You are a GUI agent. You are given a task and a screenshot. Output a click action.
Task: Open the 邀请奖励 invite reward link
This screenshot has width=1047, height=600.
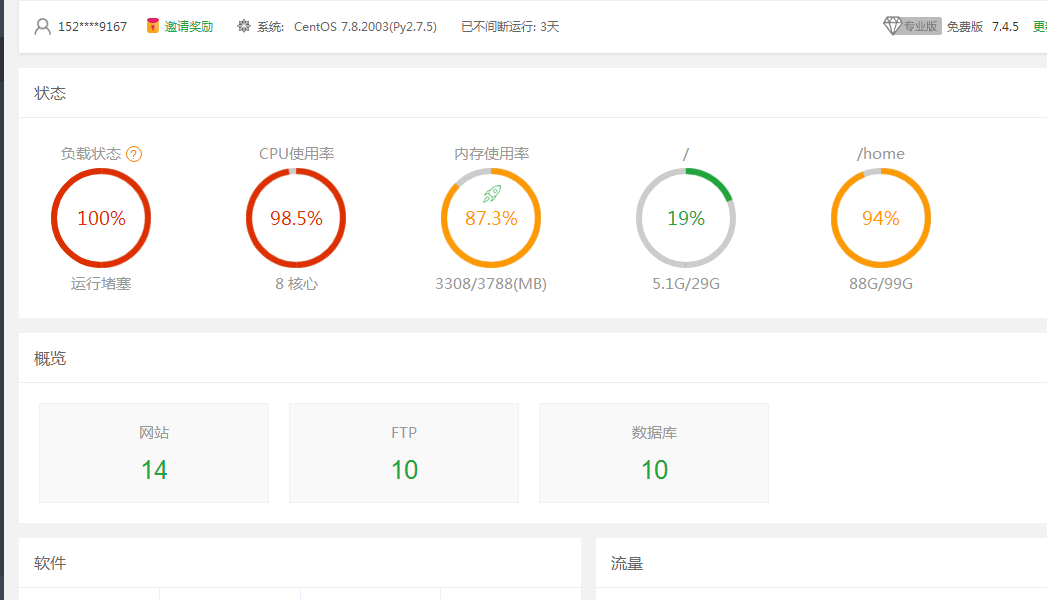pos(189,27)
